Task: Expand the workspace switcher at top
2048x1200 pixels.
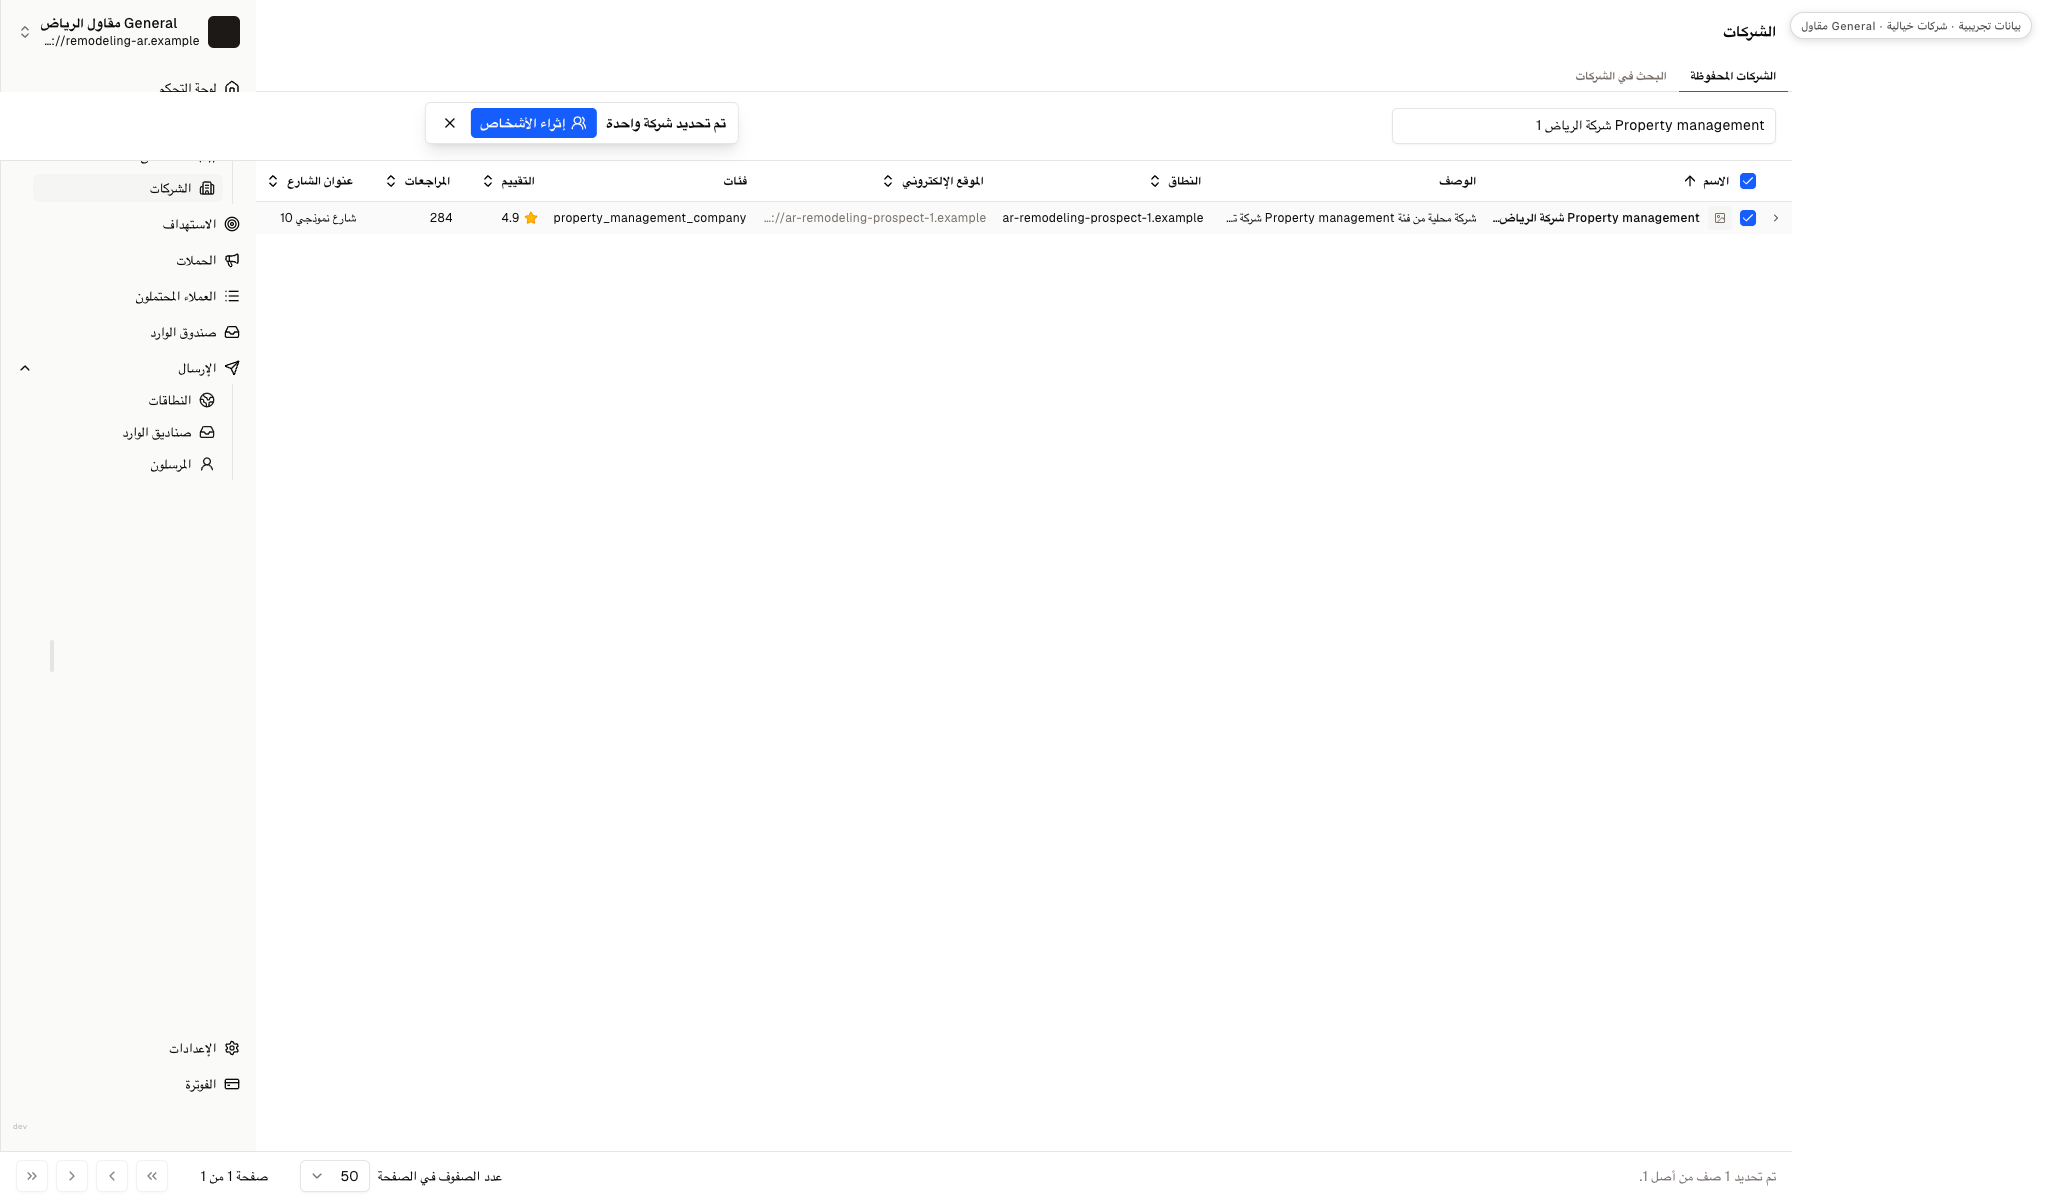Action: [25, 32]
